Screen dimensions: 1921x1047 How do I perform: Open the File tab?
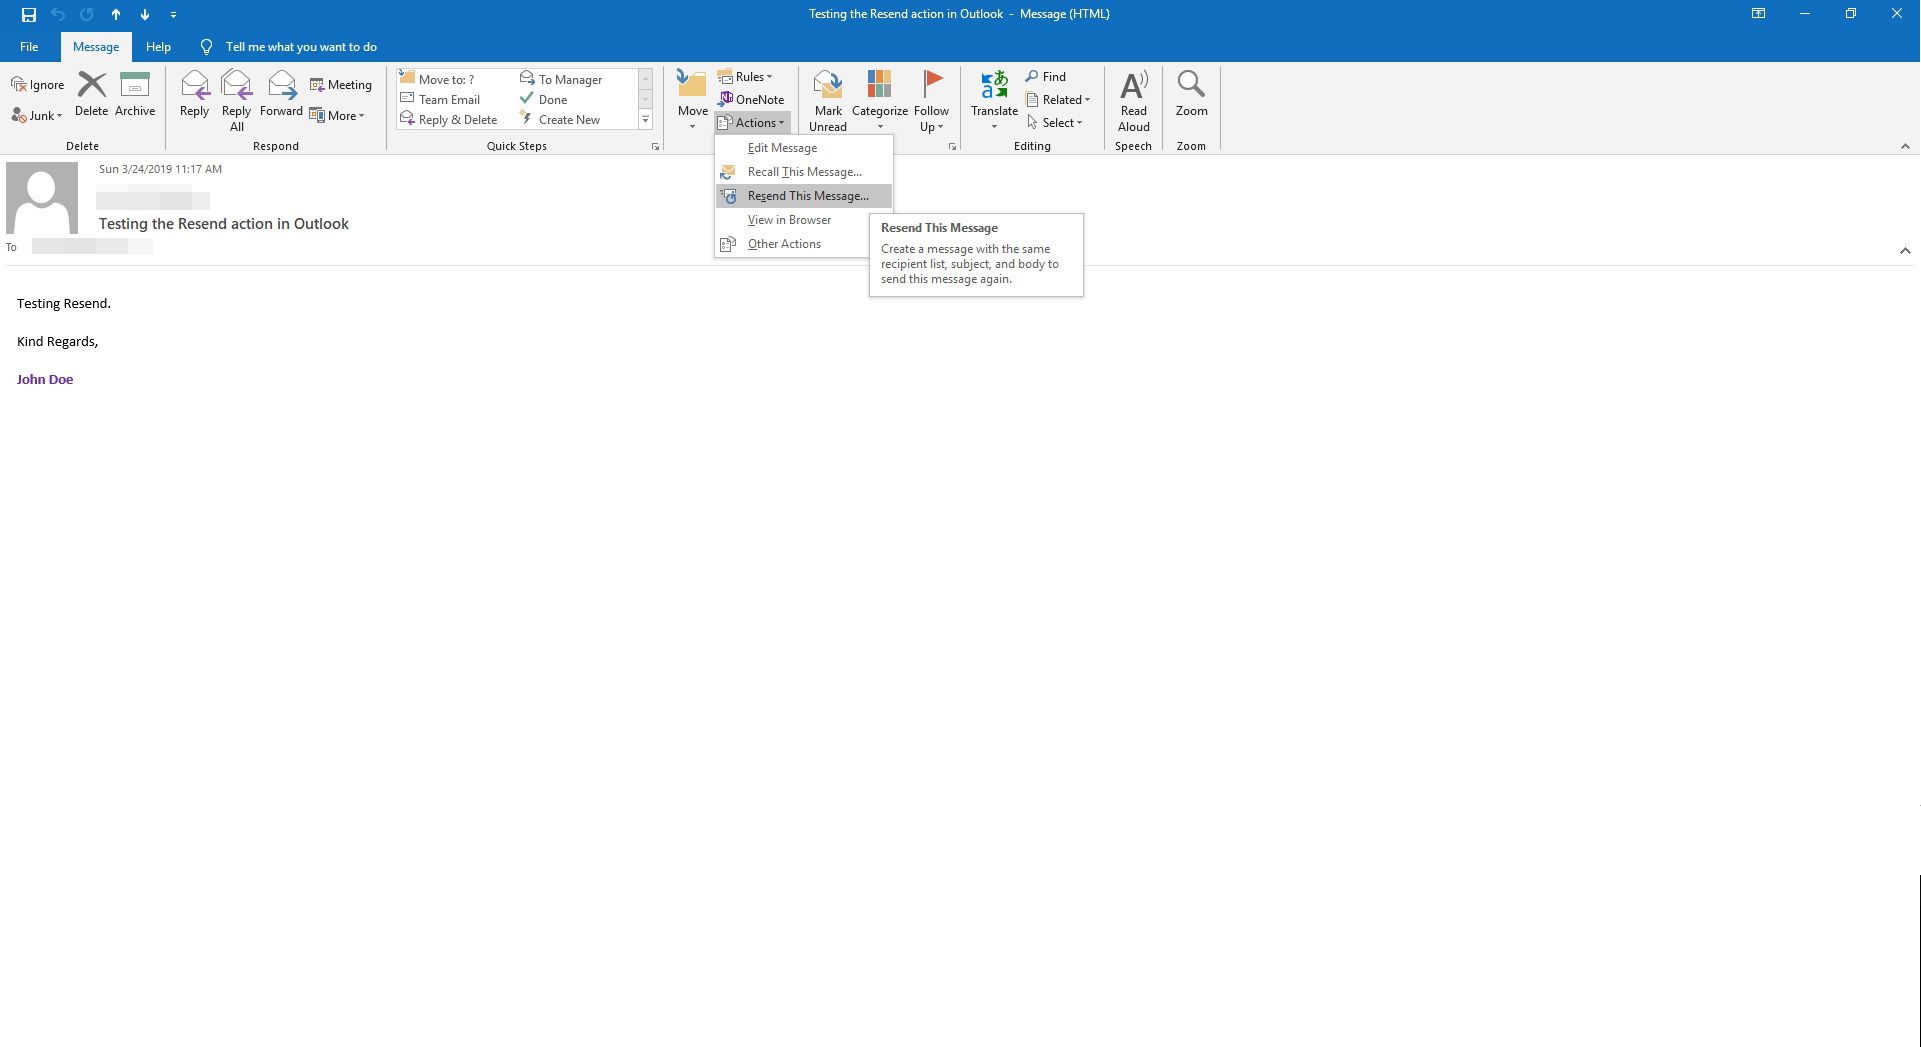[29, 47]
